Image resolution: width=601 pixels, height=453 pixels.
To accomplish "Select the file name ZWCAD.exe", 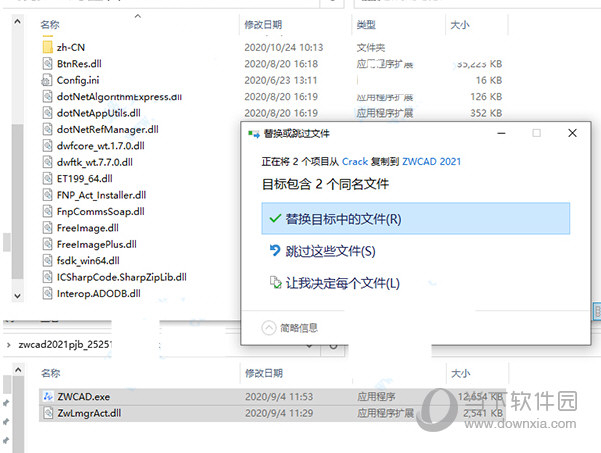I will tap(84, 397).
